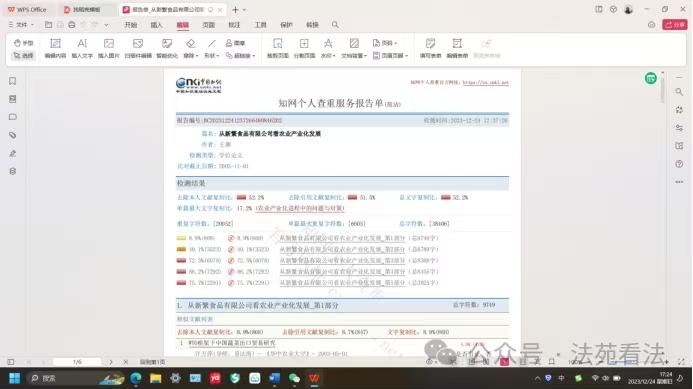Image resolution: width=693 pixels, height=389 pixels.
Task: Switch to the Protect (保护) ribbon tab
Action: coord(286,25)
